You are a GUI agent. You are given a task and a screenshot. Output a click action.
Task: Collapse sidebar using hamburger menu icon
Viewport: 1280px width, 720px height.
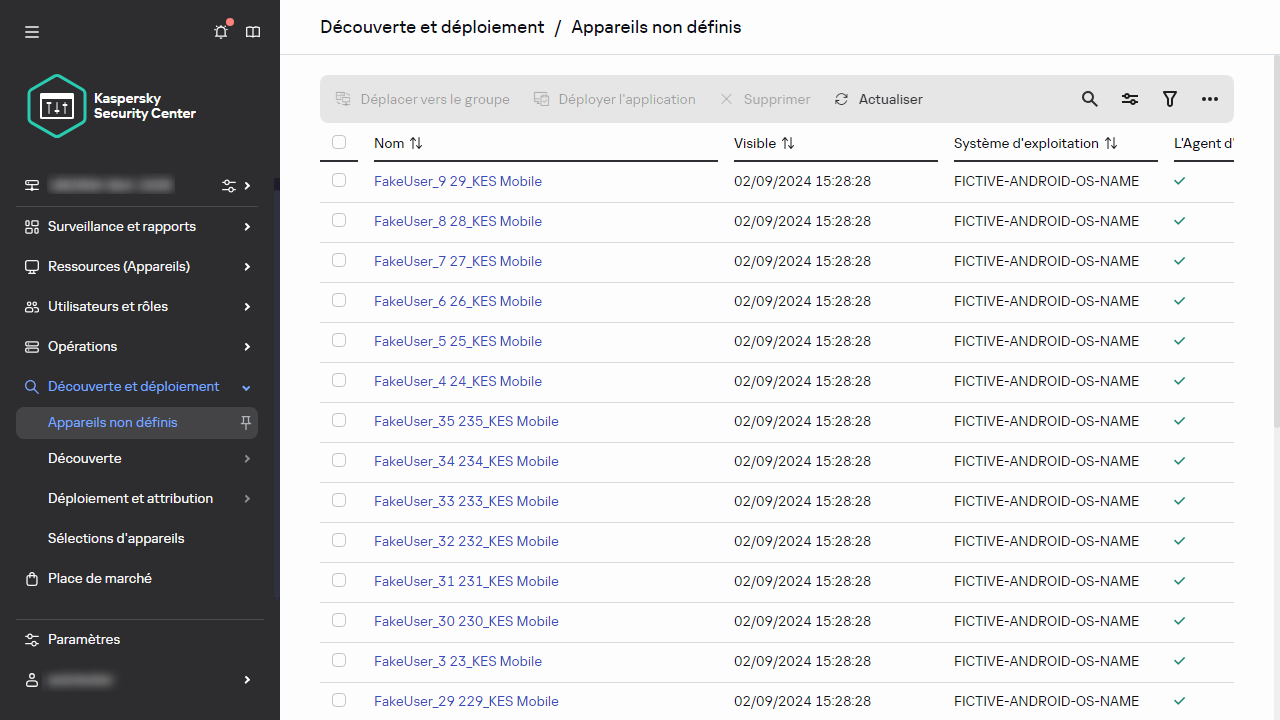(x=32, y=32)
